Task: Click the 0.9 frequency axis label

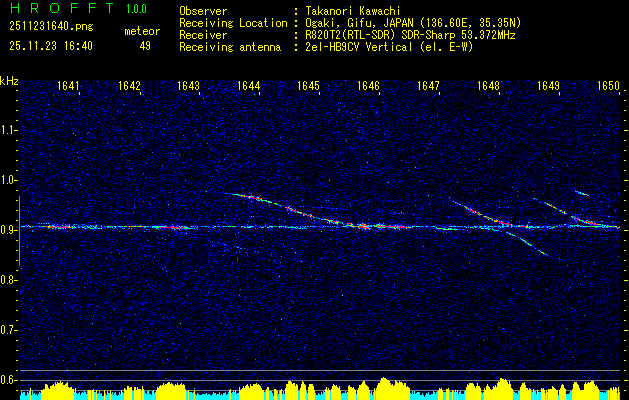Action: click(x=9, y=230)
